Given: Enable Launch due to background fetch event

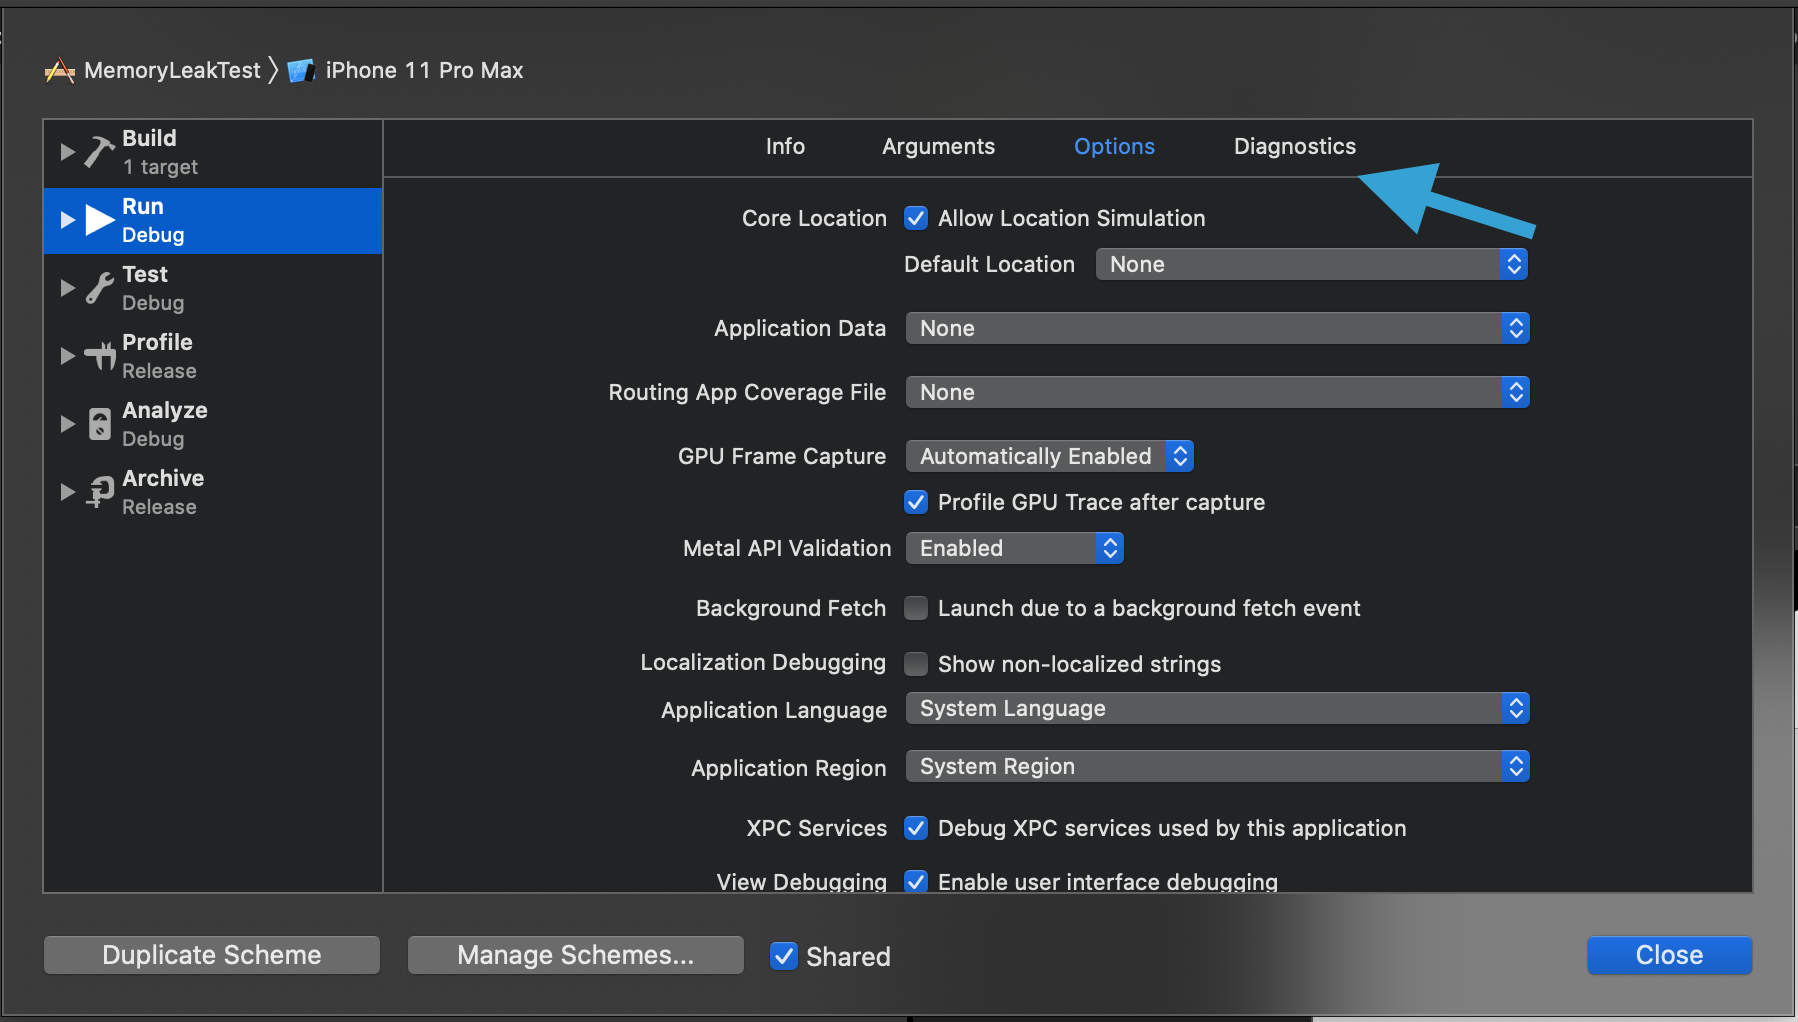Looking at the screenshot, I should point(916,608).
